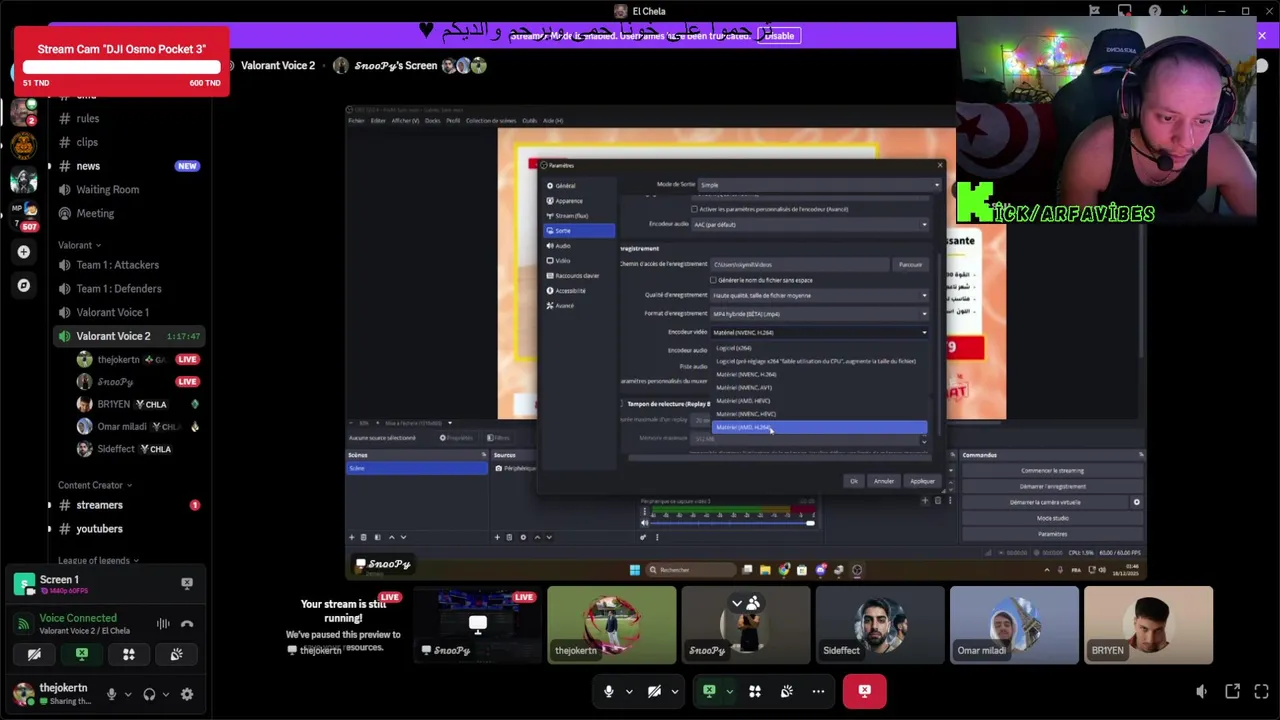The width and height of the screenshot is (1280, 720).
Task: Choose Matériel (AMD, HEVC) encoder option
Action: coord(819,401)
